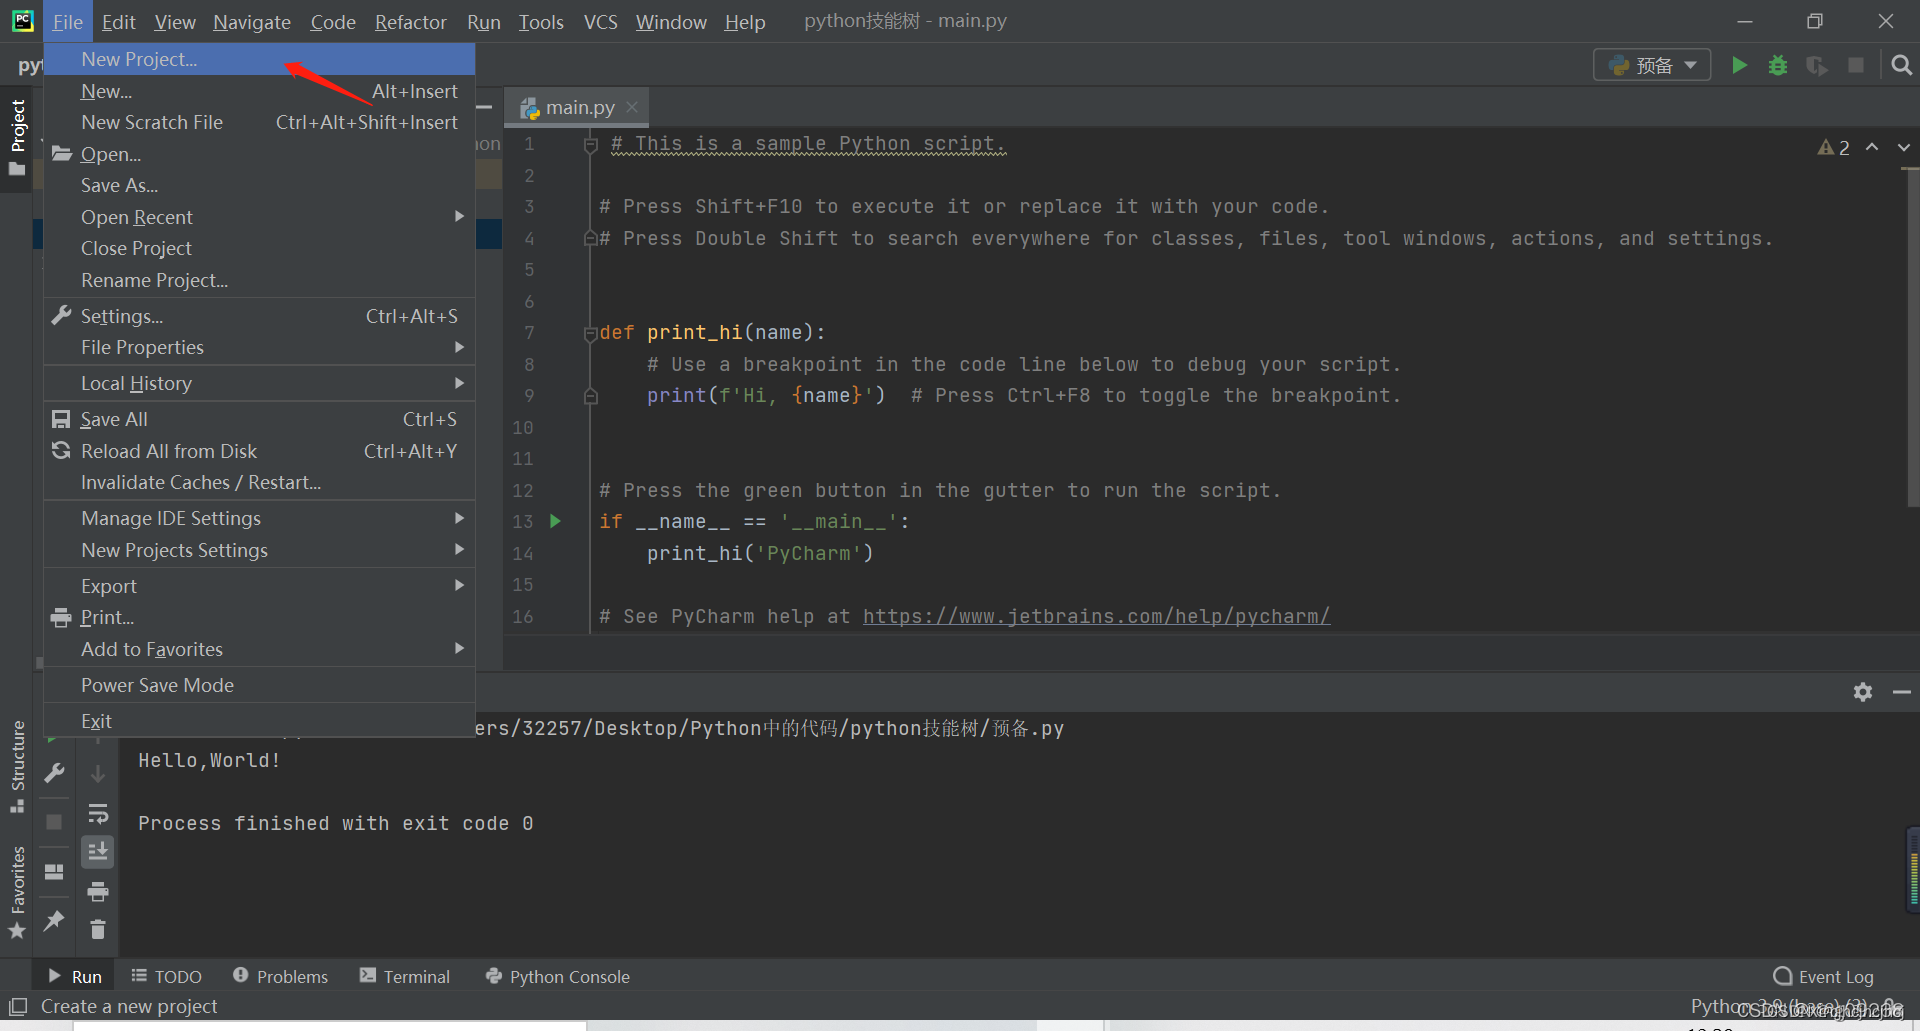
Task: Expand the File Properties submenu
Action: (x=259, y=347)
